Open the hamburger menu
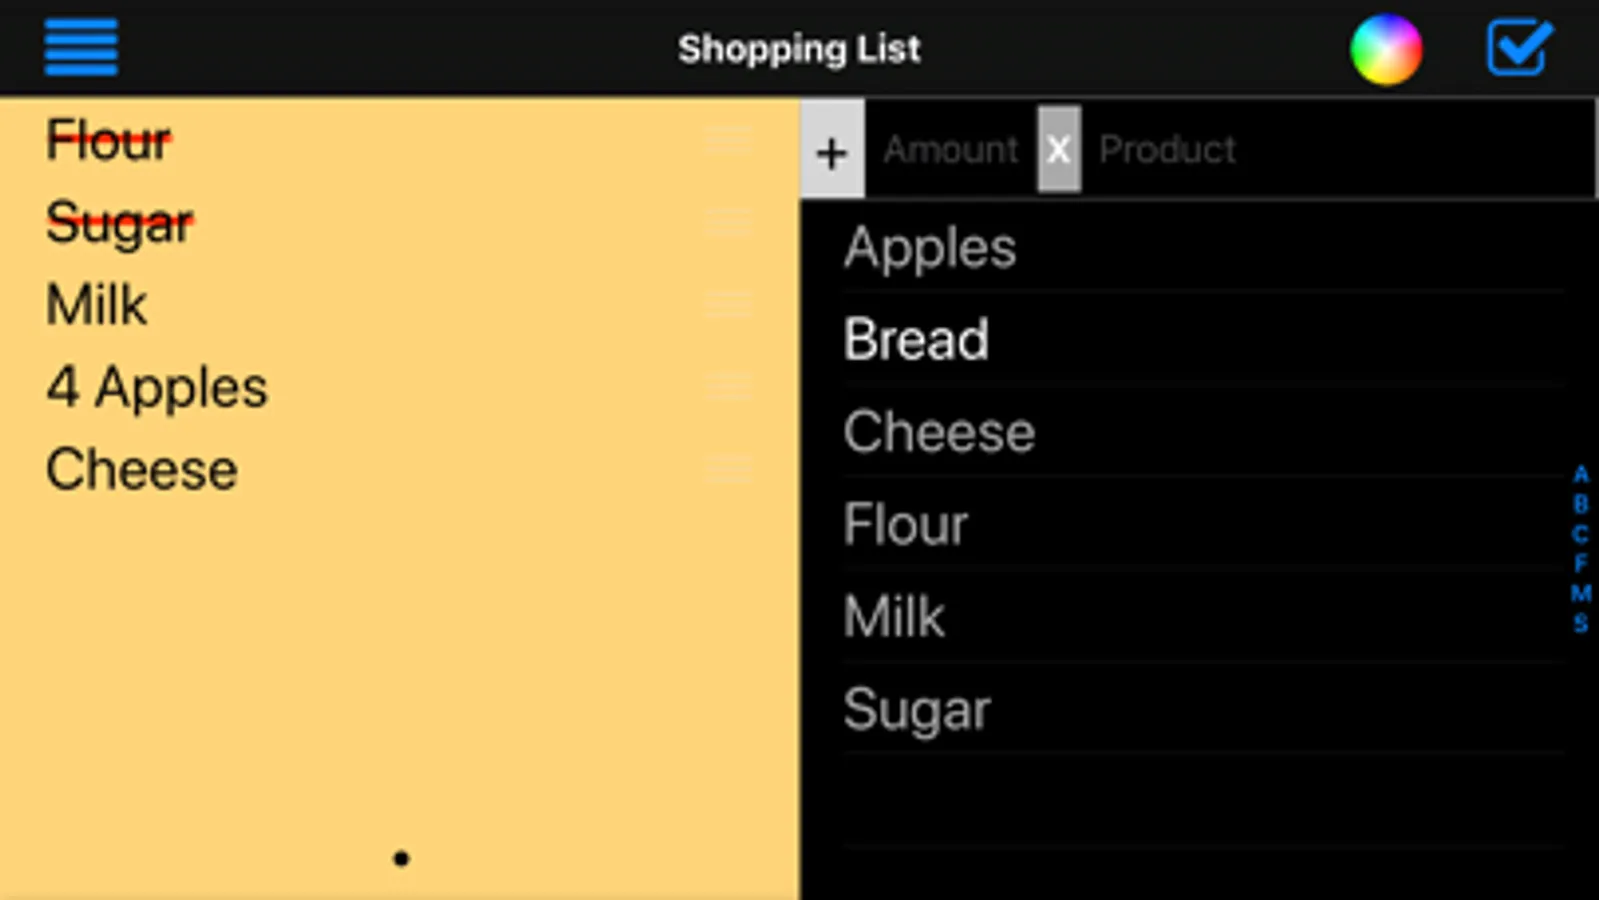Image resolution: width=1599 pixels, height=900 pixels. click(x=81, y=47)
